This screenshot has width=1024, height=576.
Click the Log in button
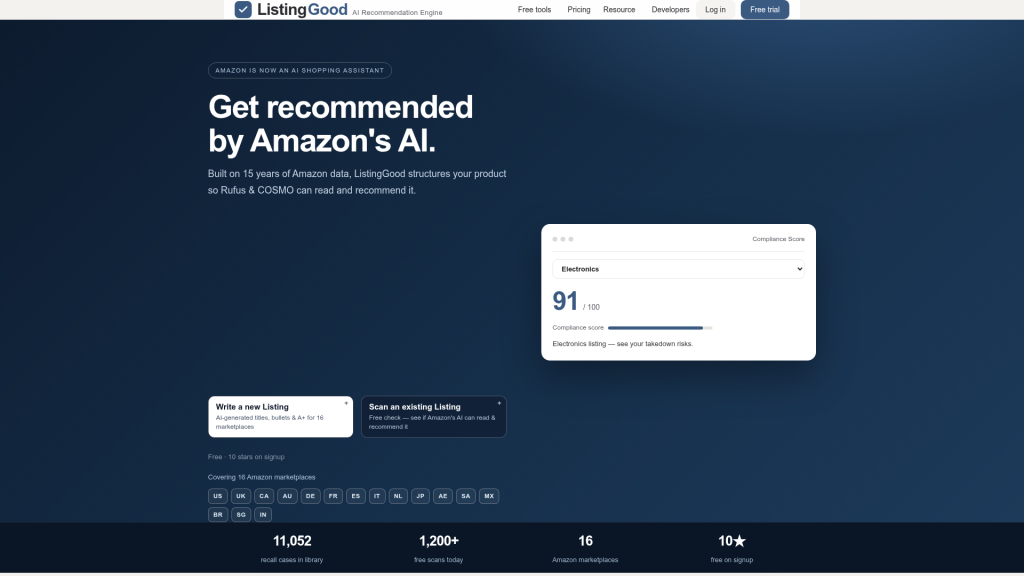(715, 10)
